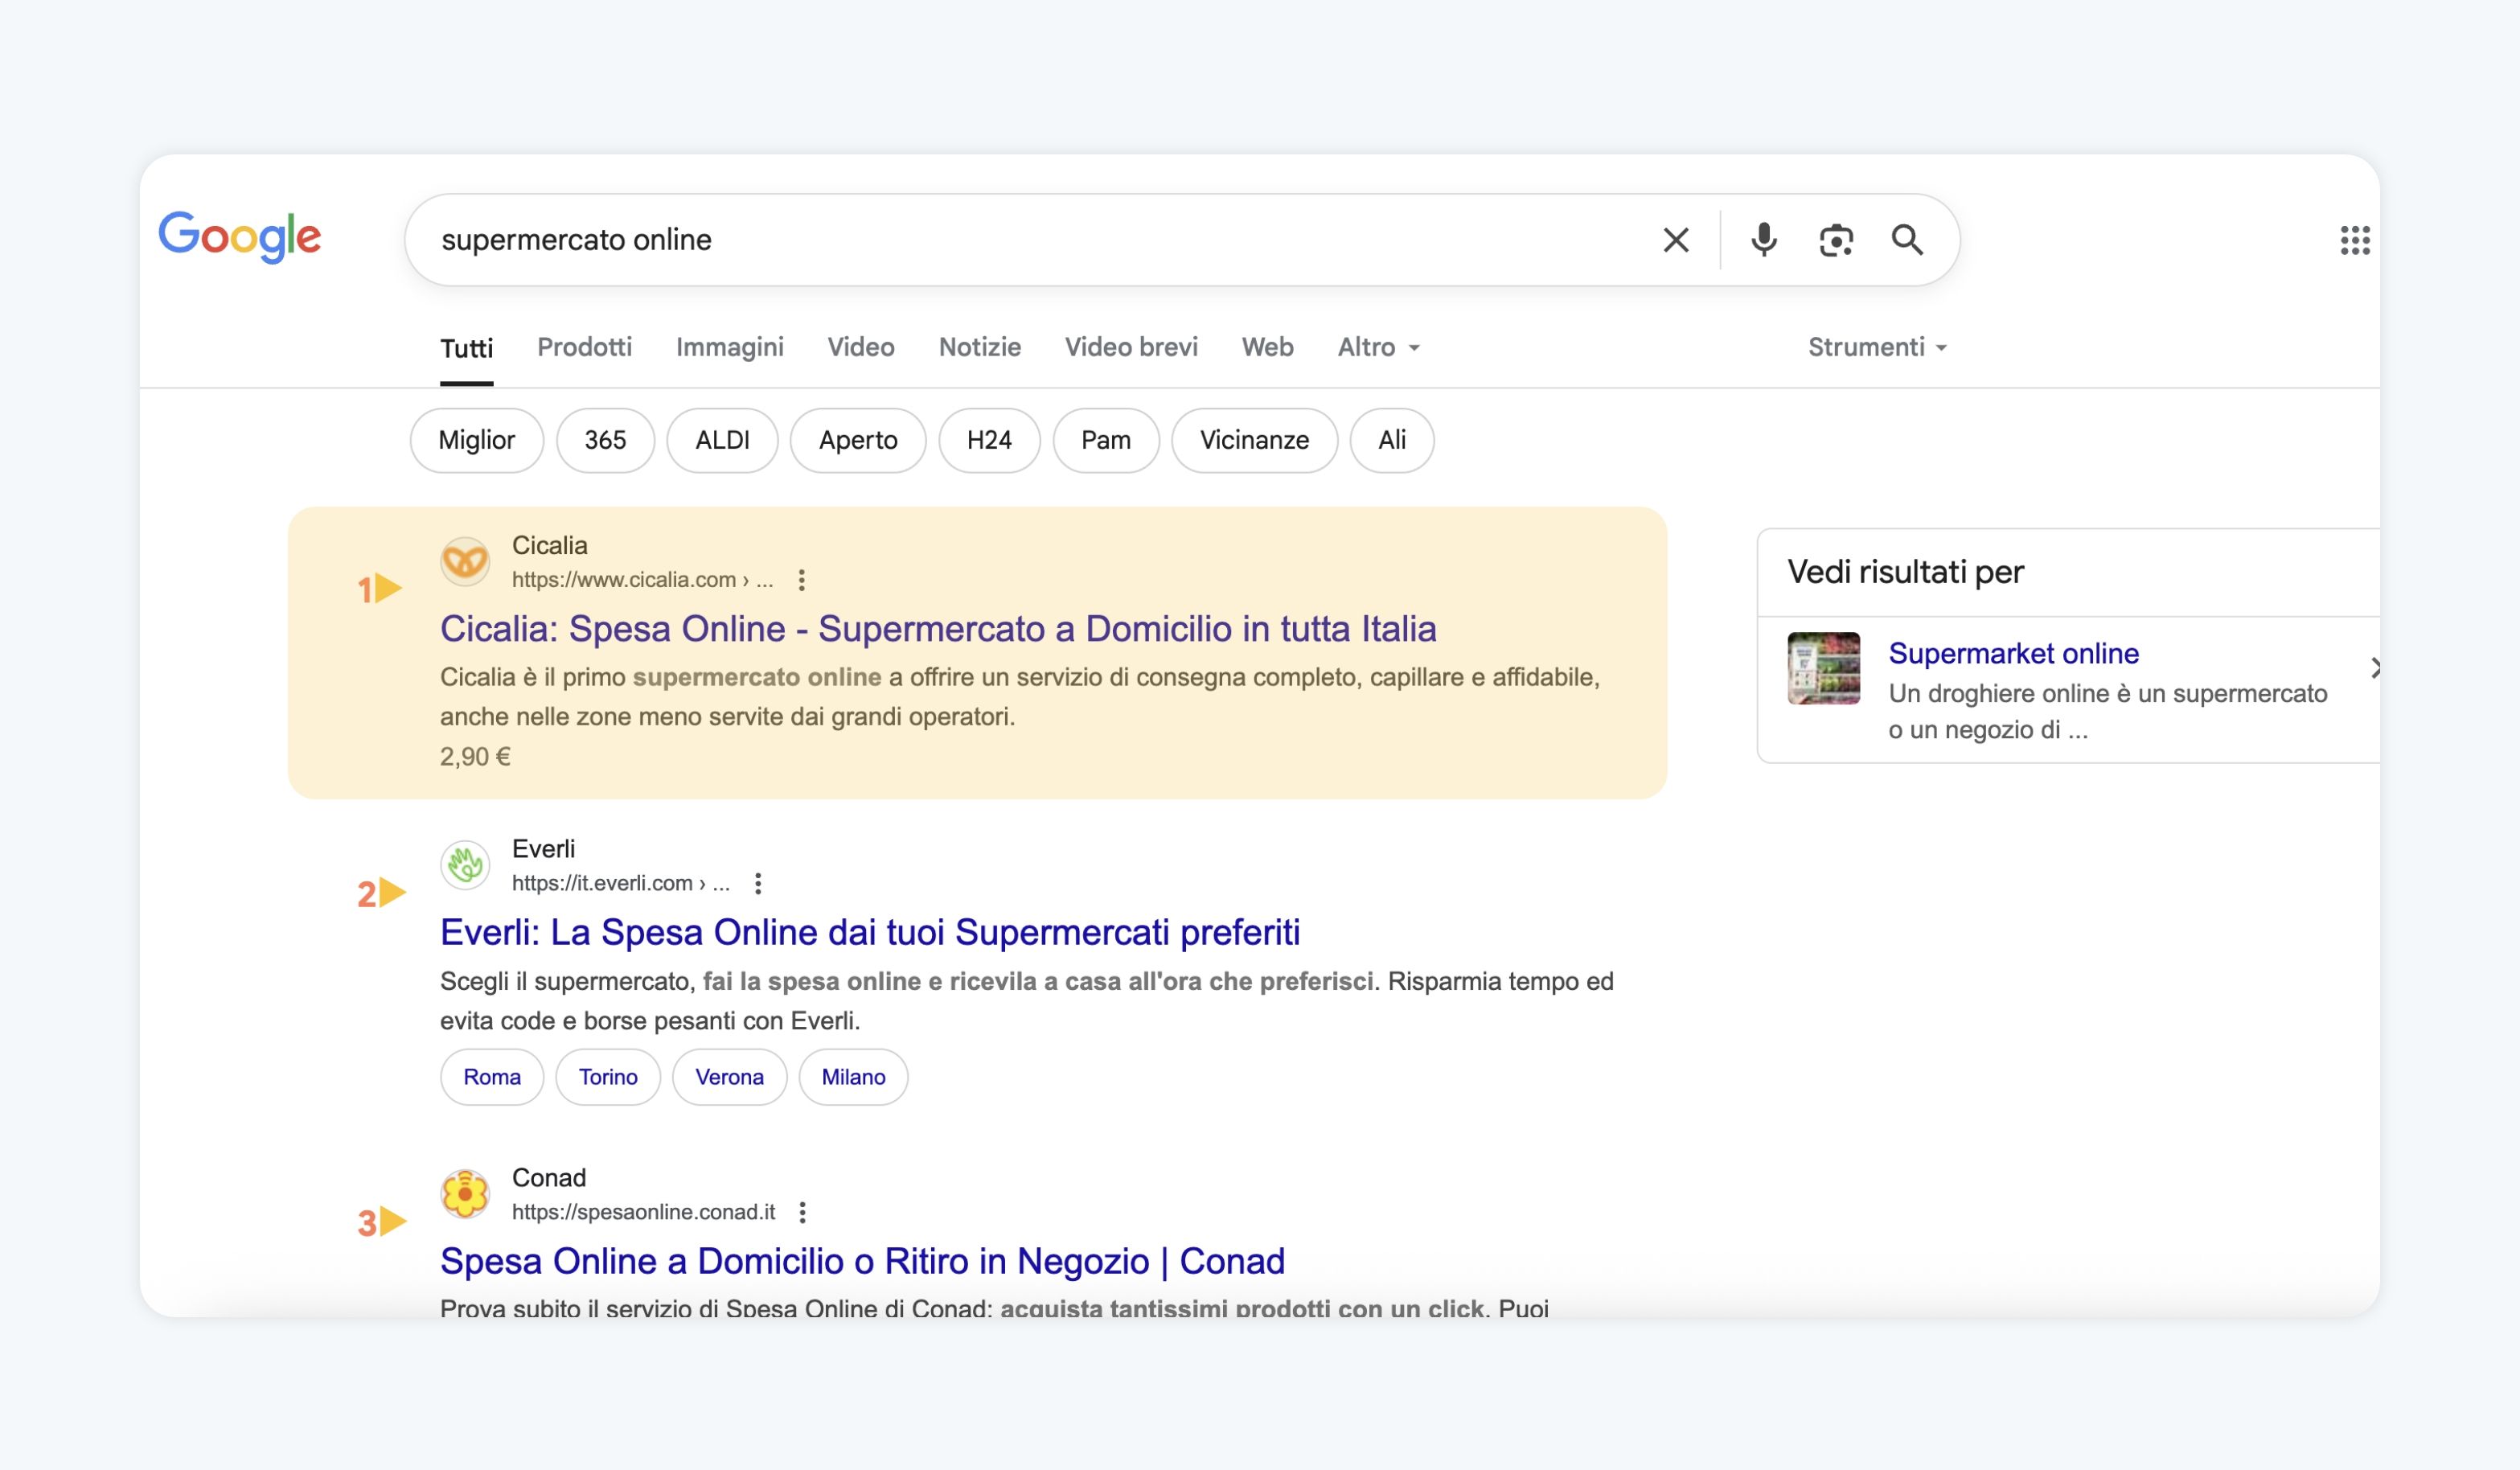
Task: Go to the Notizie tab
Action: pyautogui.click(x=980, y=347)
